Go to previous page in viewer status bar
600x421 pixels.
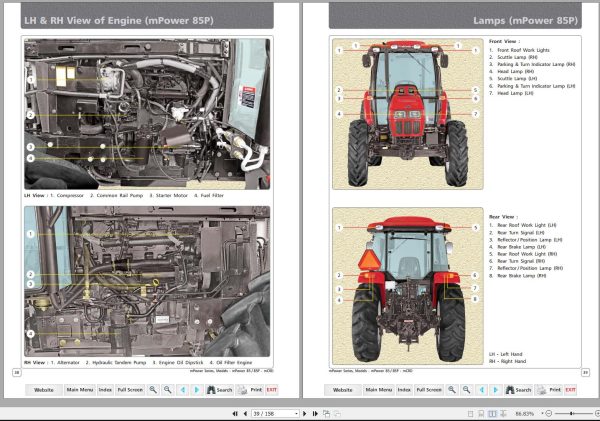[245, 413]
